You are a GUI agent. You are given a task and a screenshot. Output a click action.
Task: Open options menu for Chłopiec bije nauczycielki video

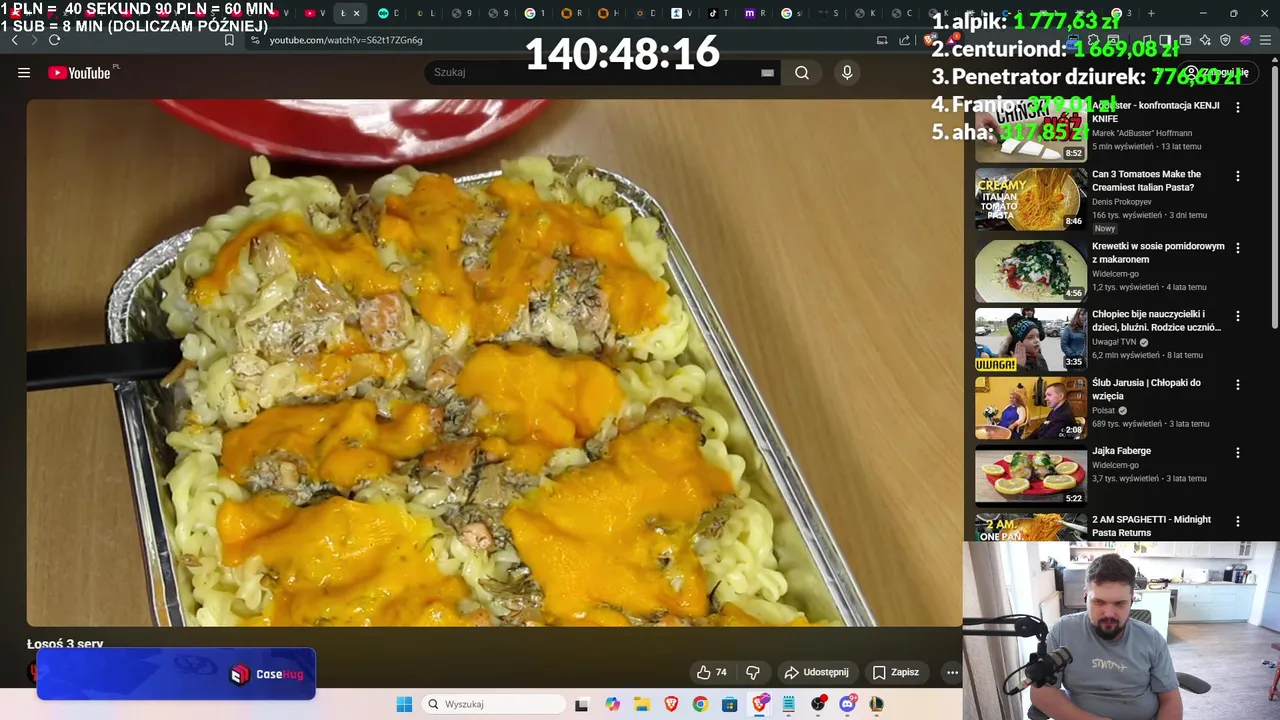tap(1238, 316)
